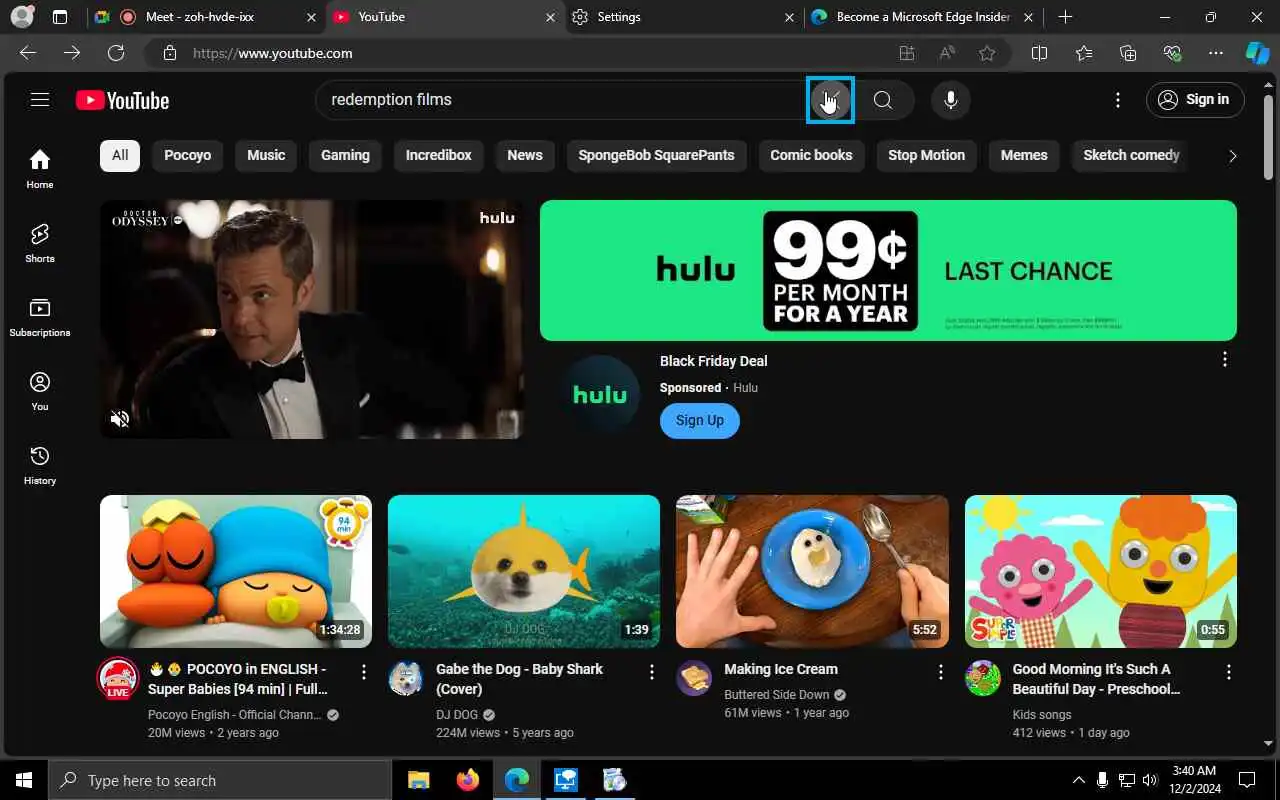Viewport: 1280px width, 800px height.
Task: Filter by Music chip
Action: (x=266, y=155)
